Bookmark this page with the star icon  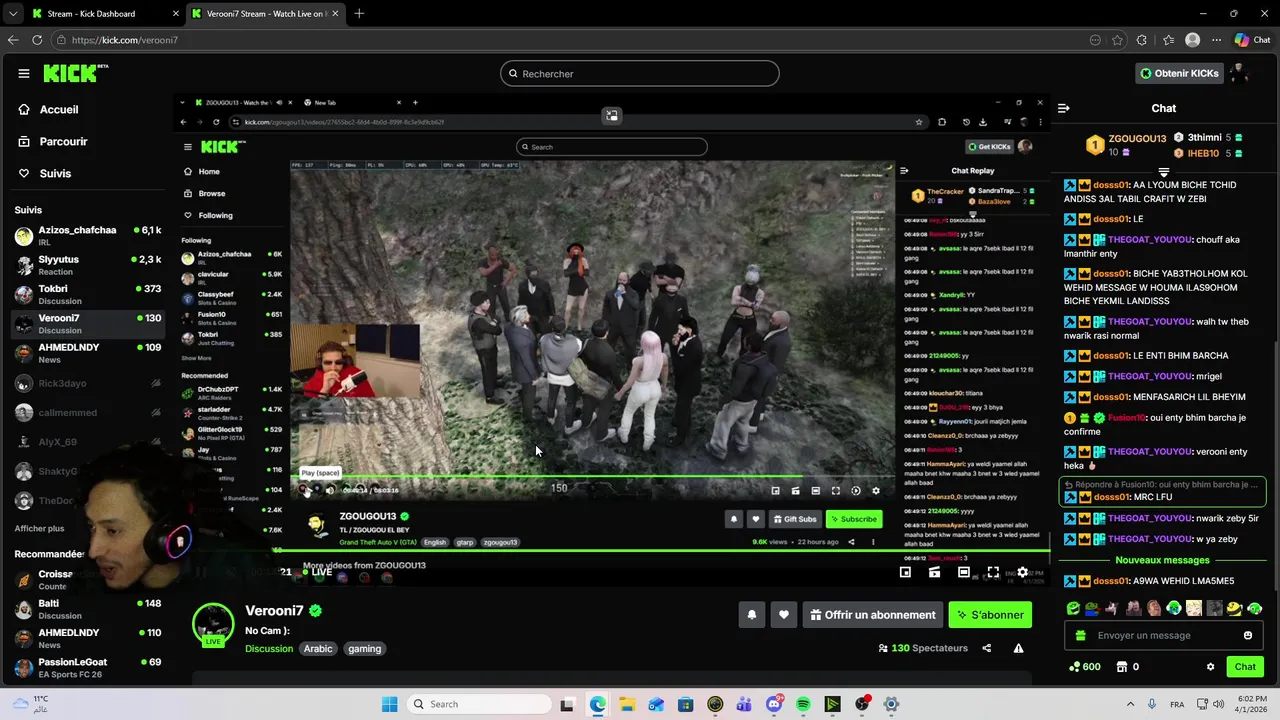pyautogui.click(x=1117, y=40)
